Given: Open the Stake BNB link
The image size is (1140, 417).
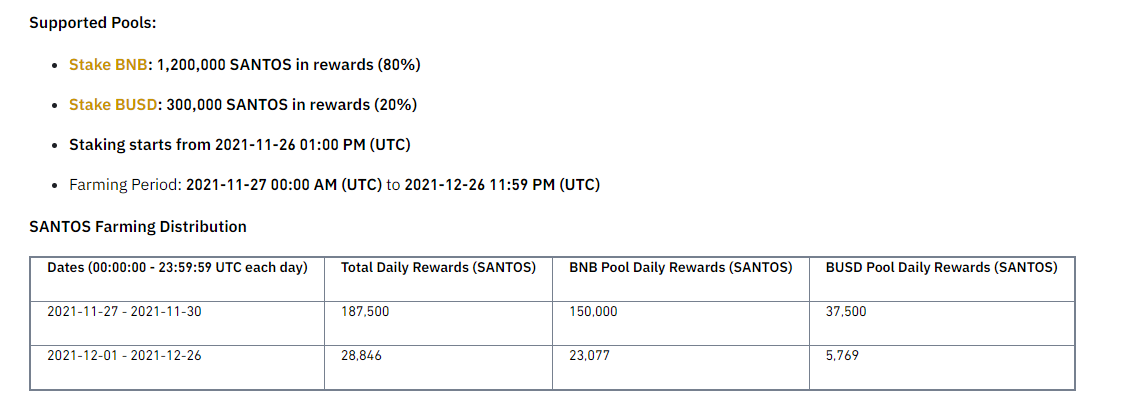Looking at the screenshot, I should pyautogui.click(x=108, y=65).
